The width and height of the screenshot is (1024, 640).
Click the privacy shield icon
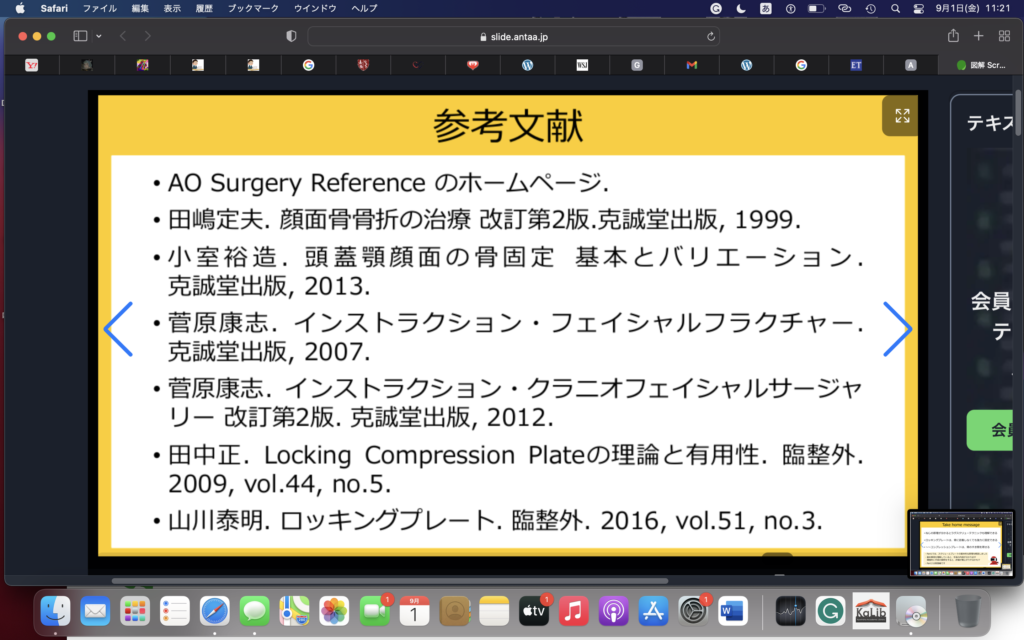click(x=291, y=36)
